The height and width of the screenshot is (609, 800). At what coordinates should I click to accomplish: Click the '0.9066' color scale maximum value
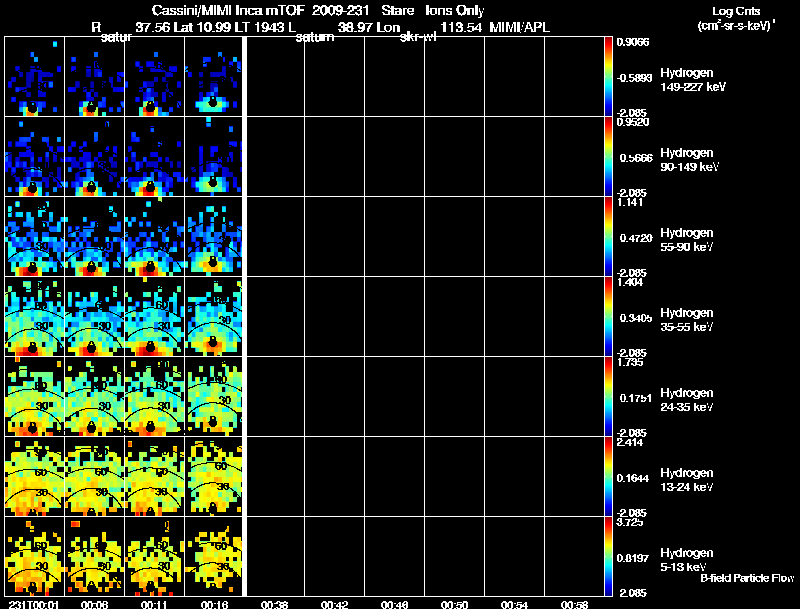point(633,42)
